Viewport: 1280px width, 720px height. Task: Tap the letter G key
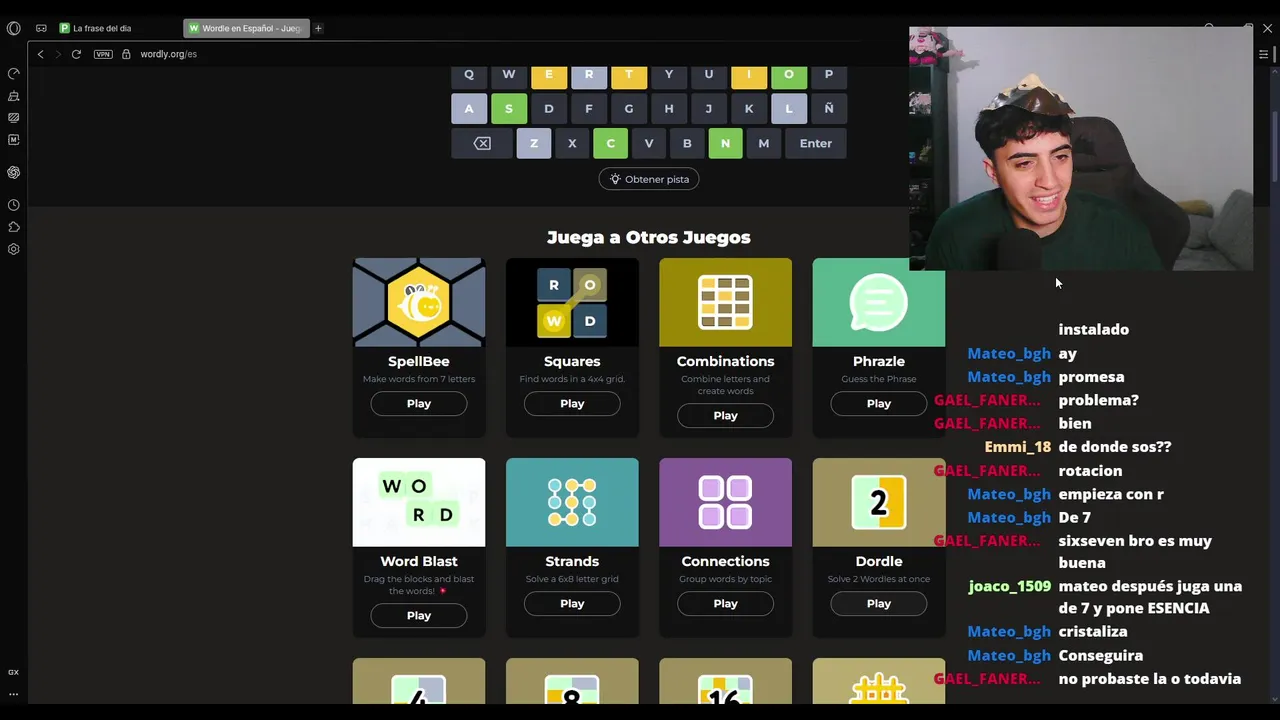(629, 108)
